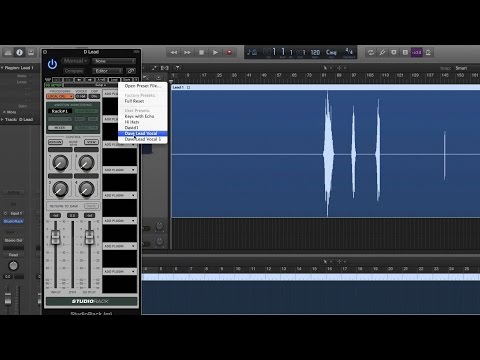Screen dimensions: 480x360
Task: Expand the Track: D Lead disclosure triangle
Action: point(2,119)
